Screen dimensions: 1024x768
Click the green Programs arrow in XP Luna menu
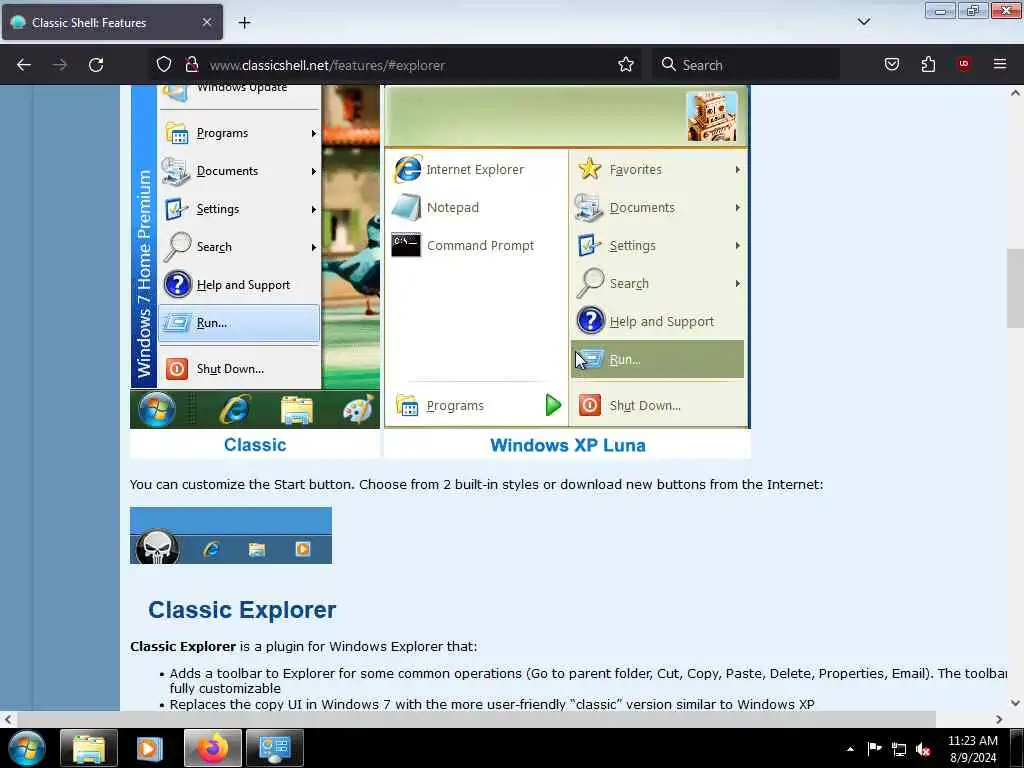(553, 406)
